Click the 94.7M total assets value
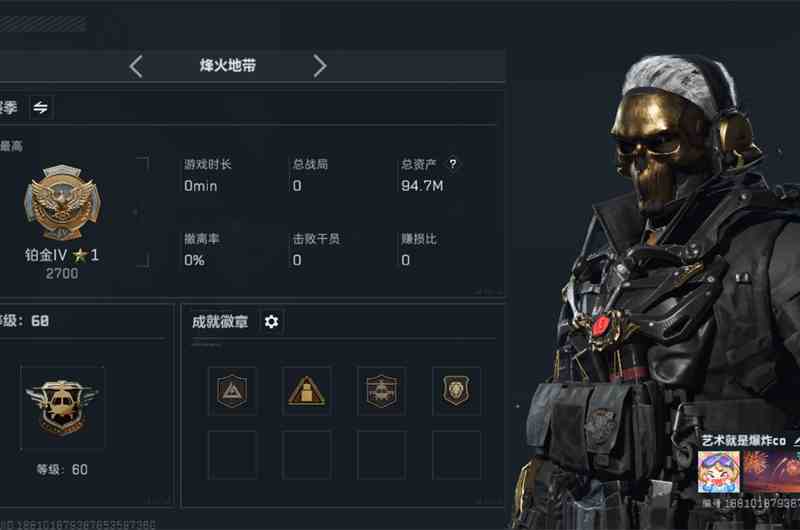The image size is (800, 530). pos(422,186)
